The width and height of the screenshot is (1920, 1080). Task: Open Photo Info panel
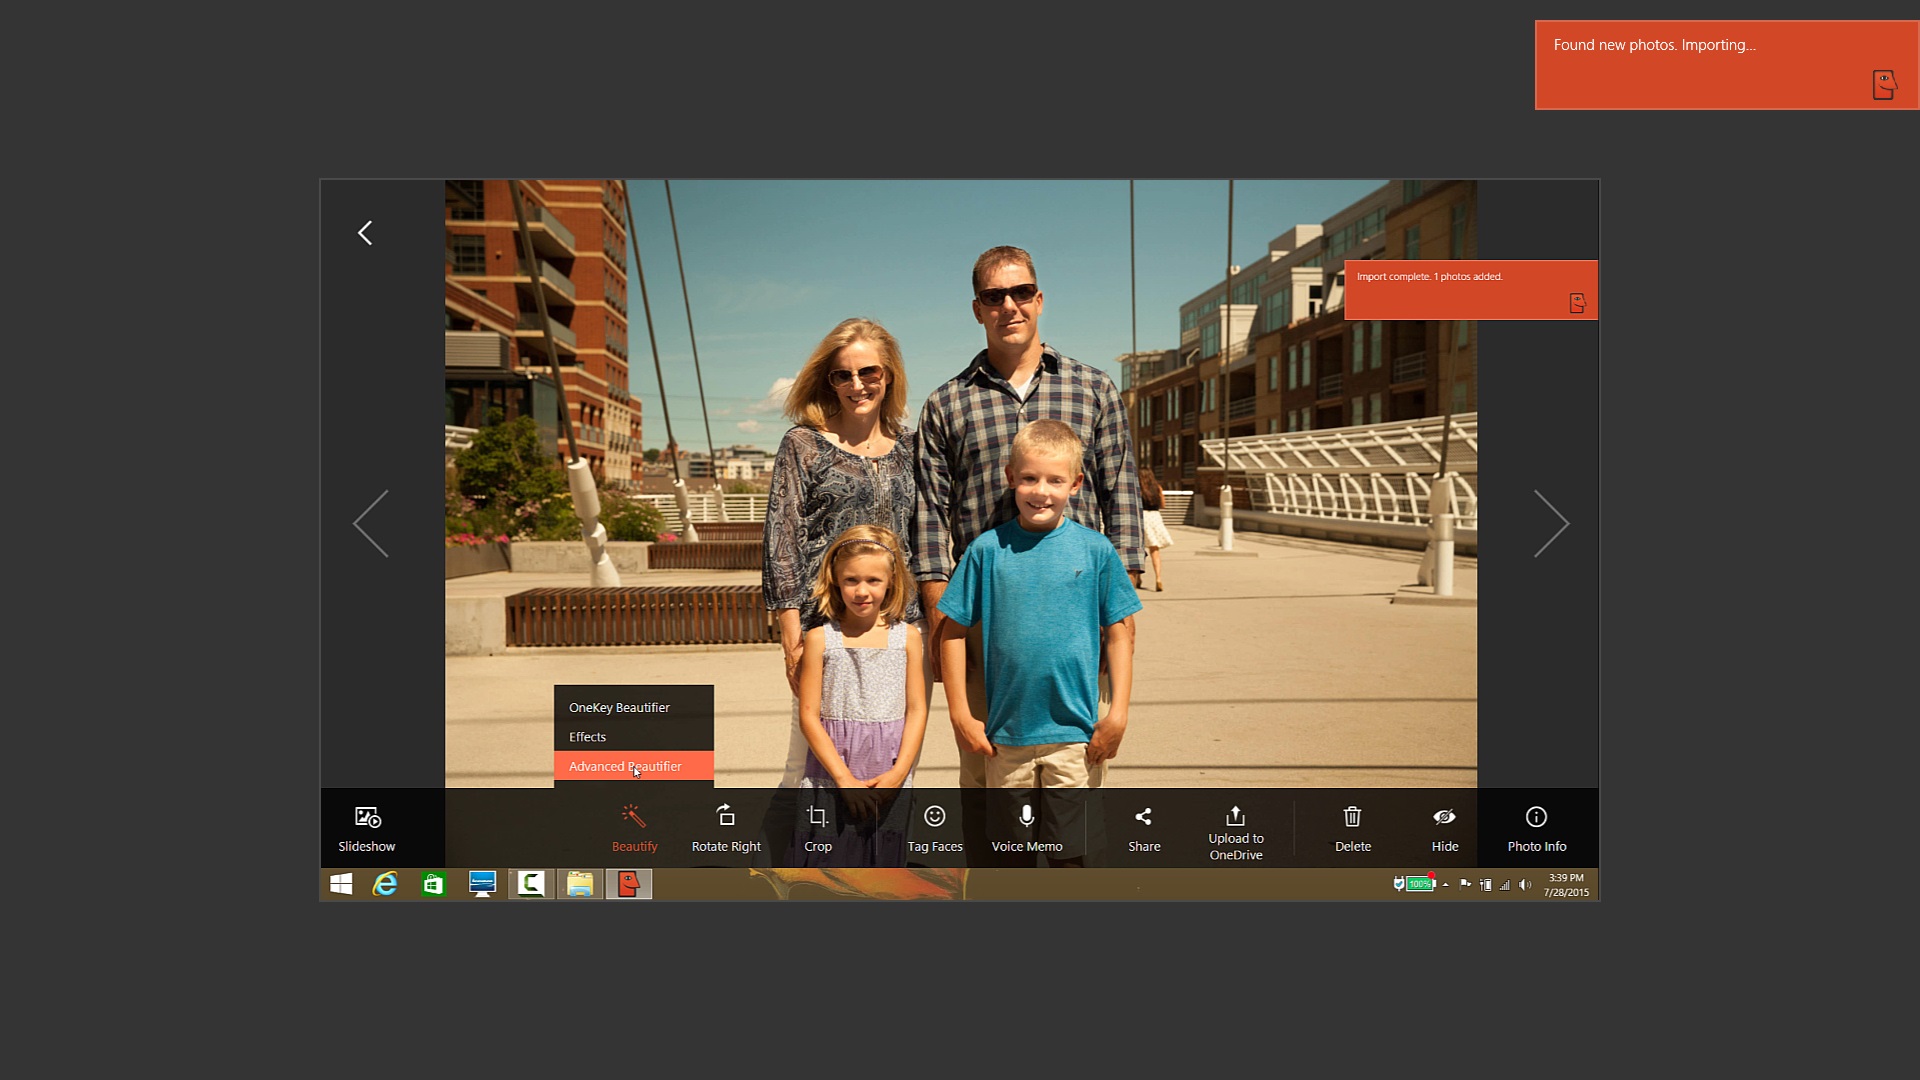tap(1536, 828)
